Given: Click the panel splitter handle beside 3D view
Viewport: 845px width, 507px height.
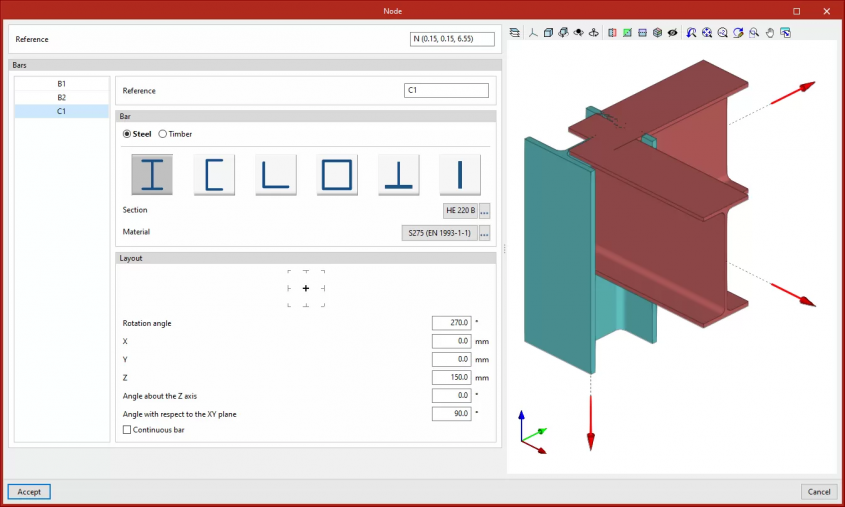Looking at the screenshot, I should click(x=504, y=249).
